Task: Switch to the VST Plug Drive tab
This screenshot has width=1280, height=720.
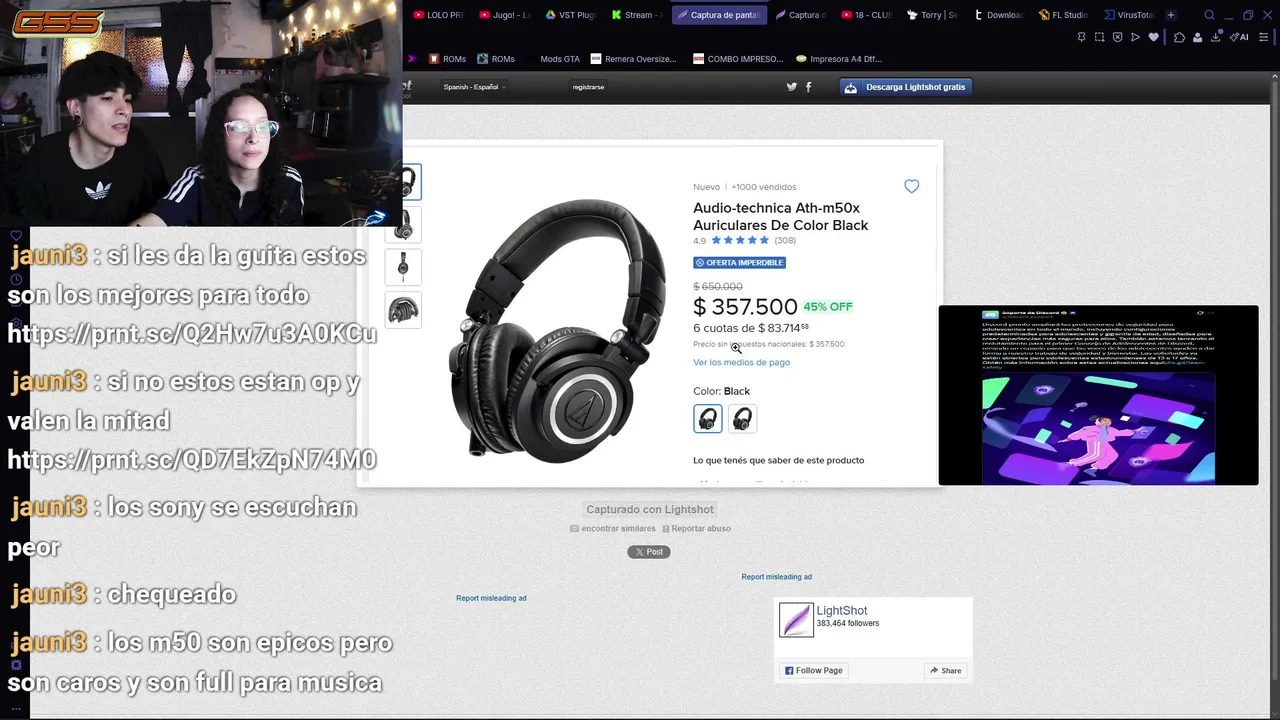Action: point(570,15)
